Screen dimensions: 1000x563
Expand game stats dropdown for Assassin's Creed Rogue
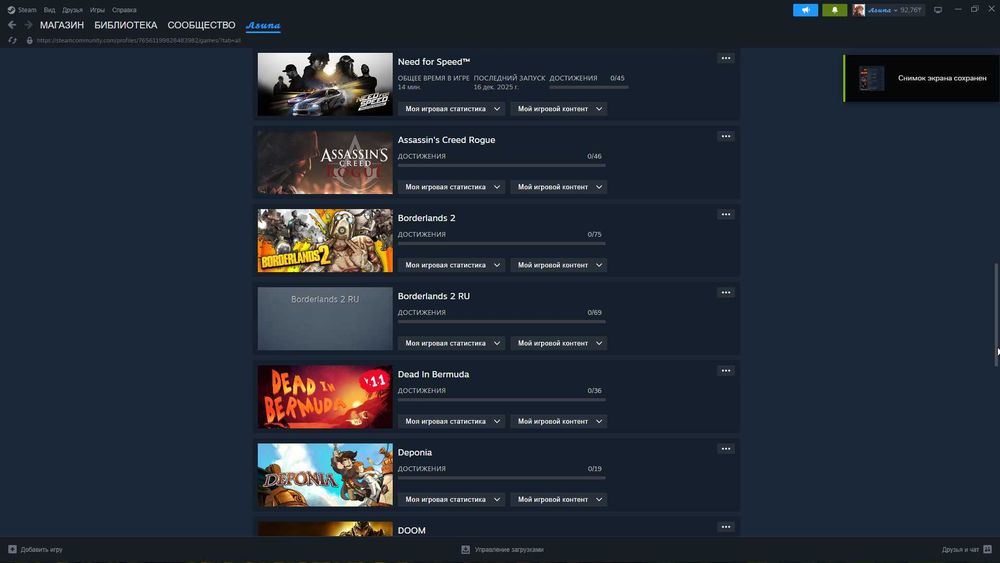pos(452,187)
